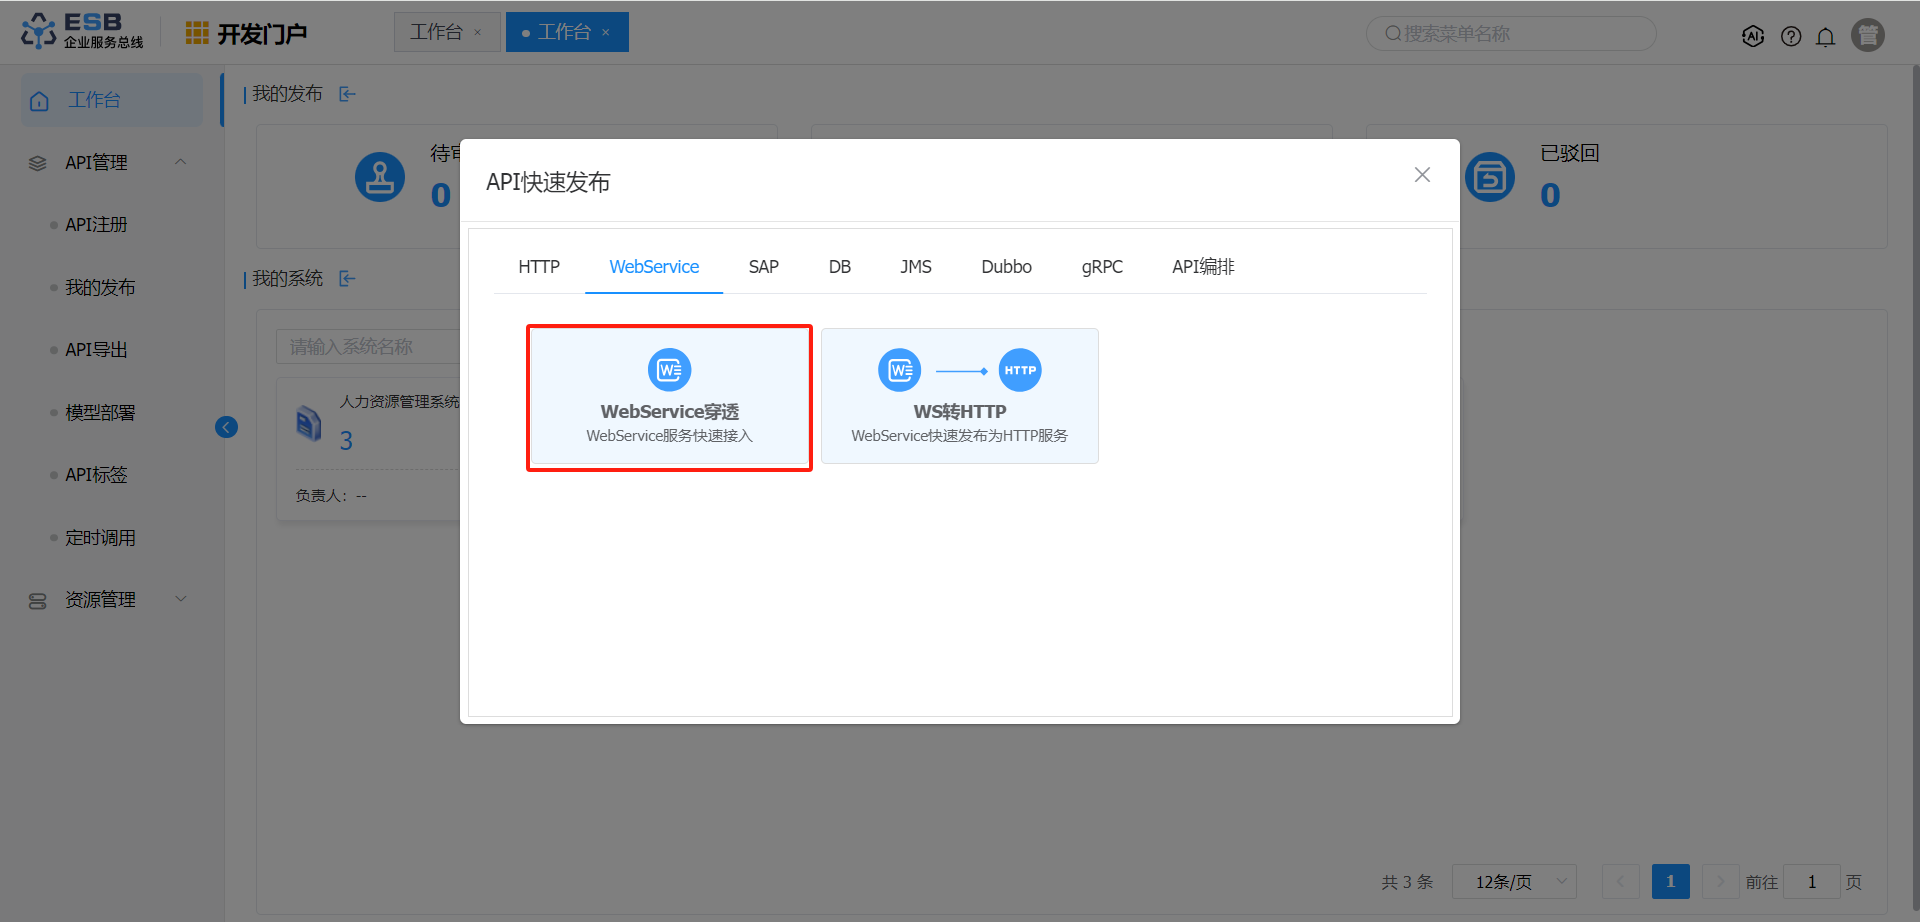Focus the 请输入系统名称 search field

pos(368,347)
